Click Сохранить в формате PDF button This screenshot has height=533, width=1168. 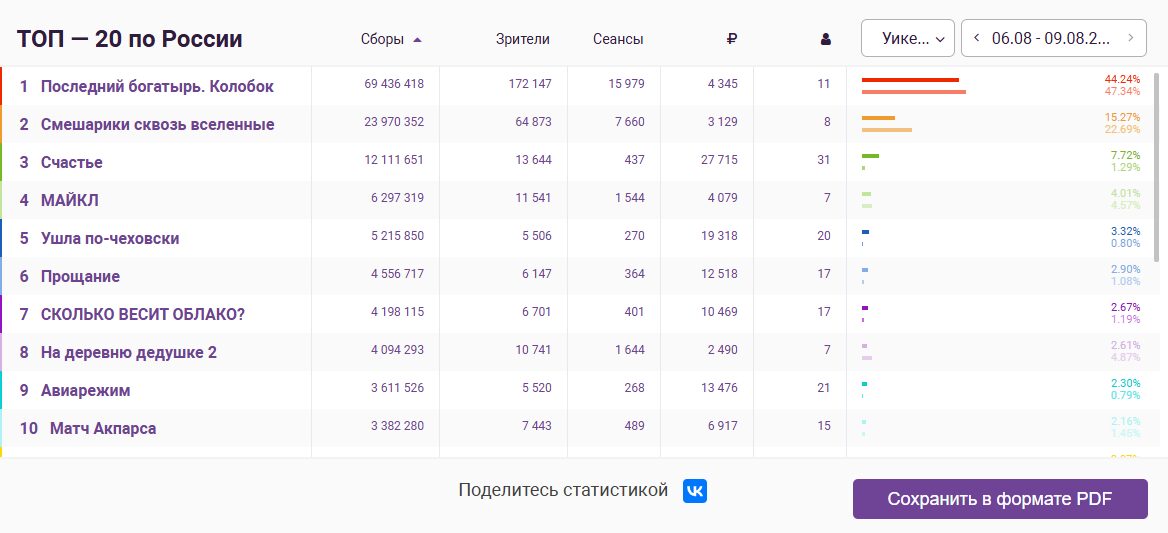(x=1000, y=499)
